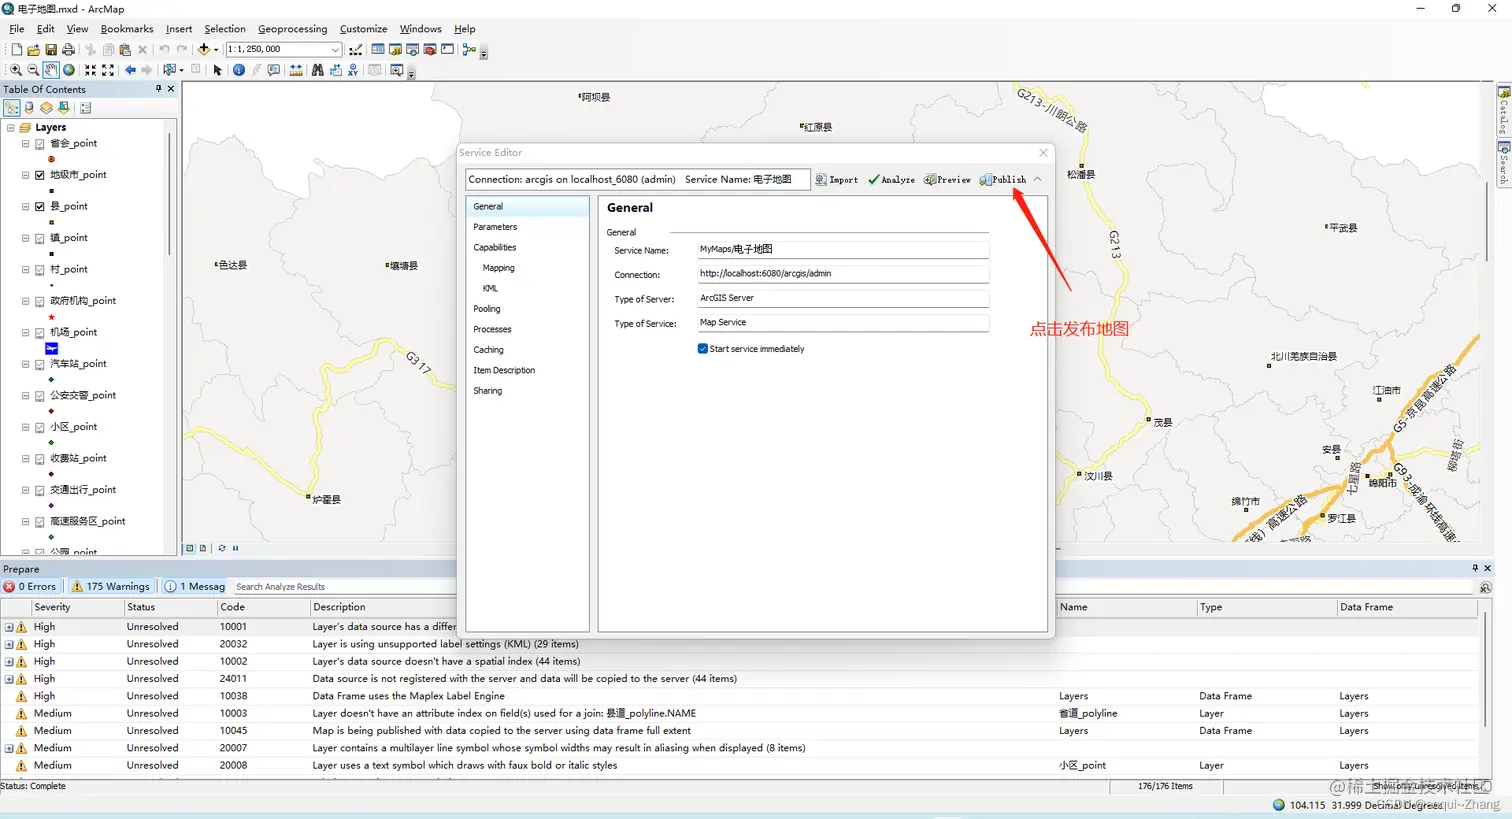Uncheck the 县_point layer checkbox
Image resolution: width=1512 pixels, height=819 pixels.
pyautogui.click(x=40, y=207)
